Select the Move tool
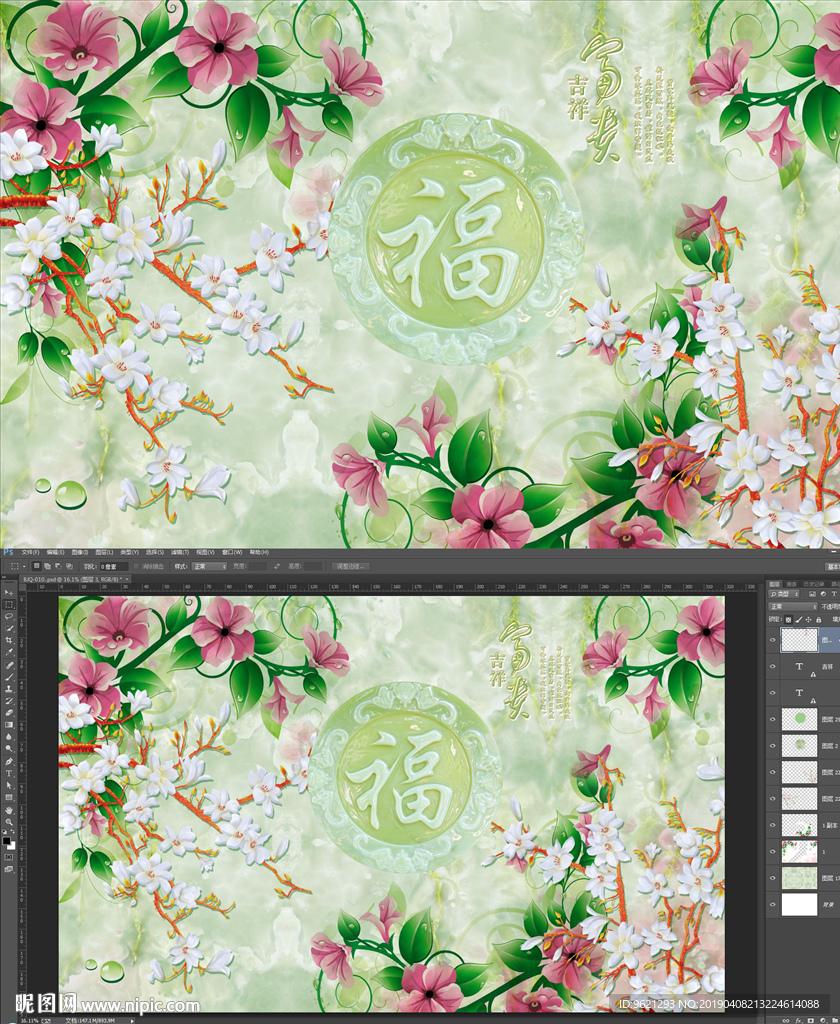 pyautogui.click(x=8, y=592)
